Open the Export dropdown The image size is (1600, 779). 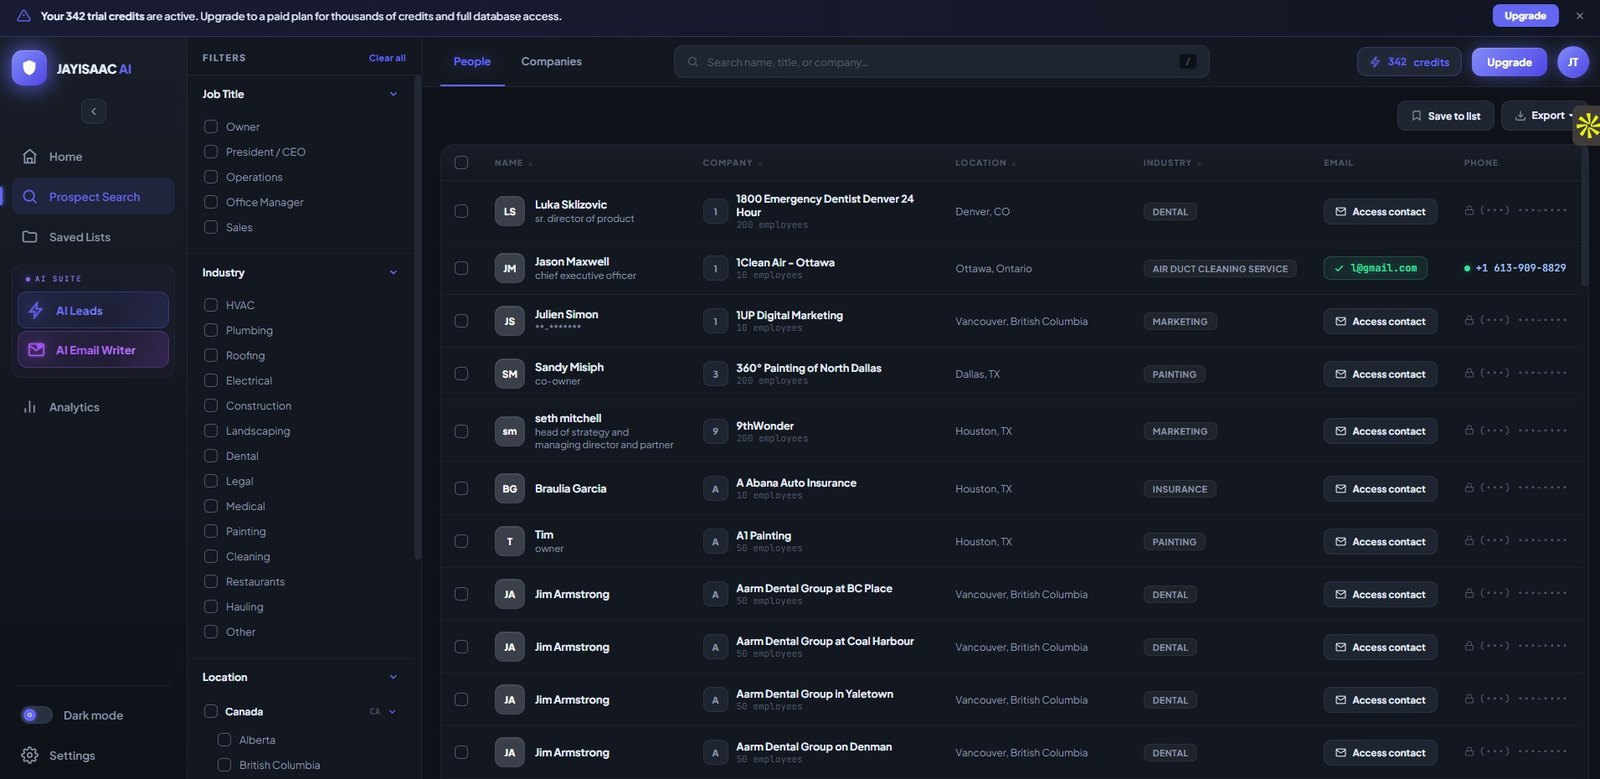(1544, 116)
